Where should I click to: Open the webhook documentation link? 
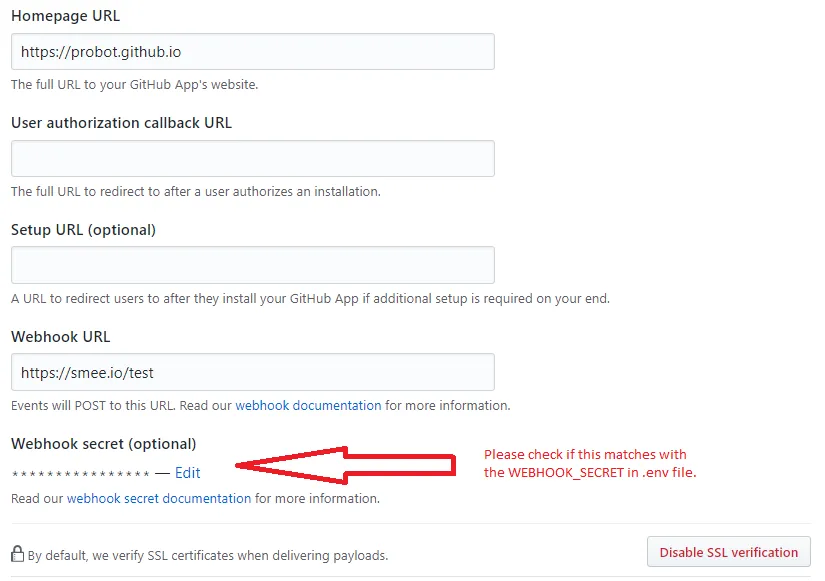click(308, 406)
